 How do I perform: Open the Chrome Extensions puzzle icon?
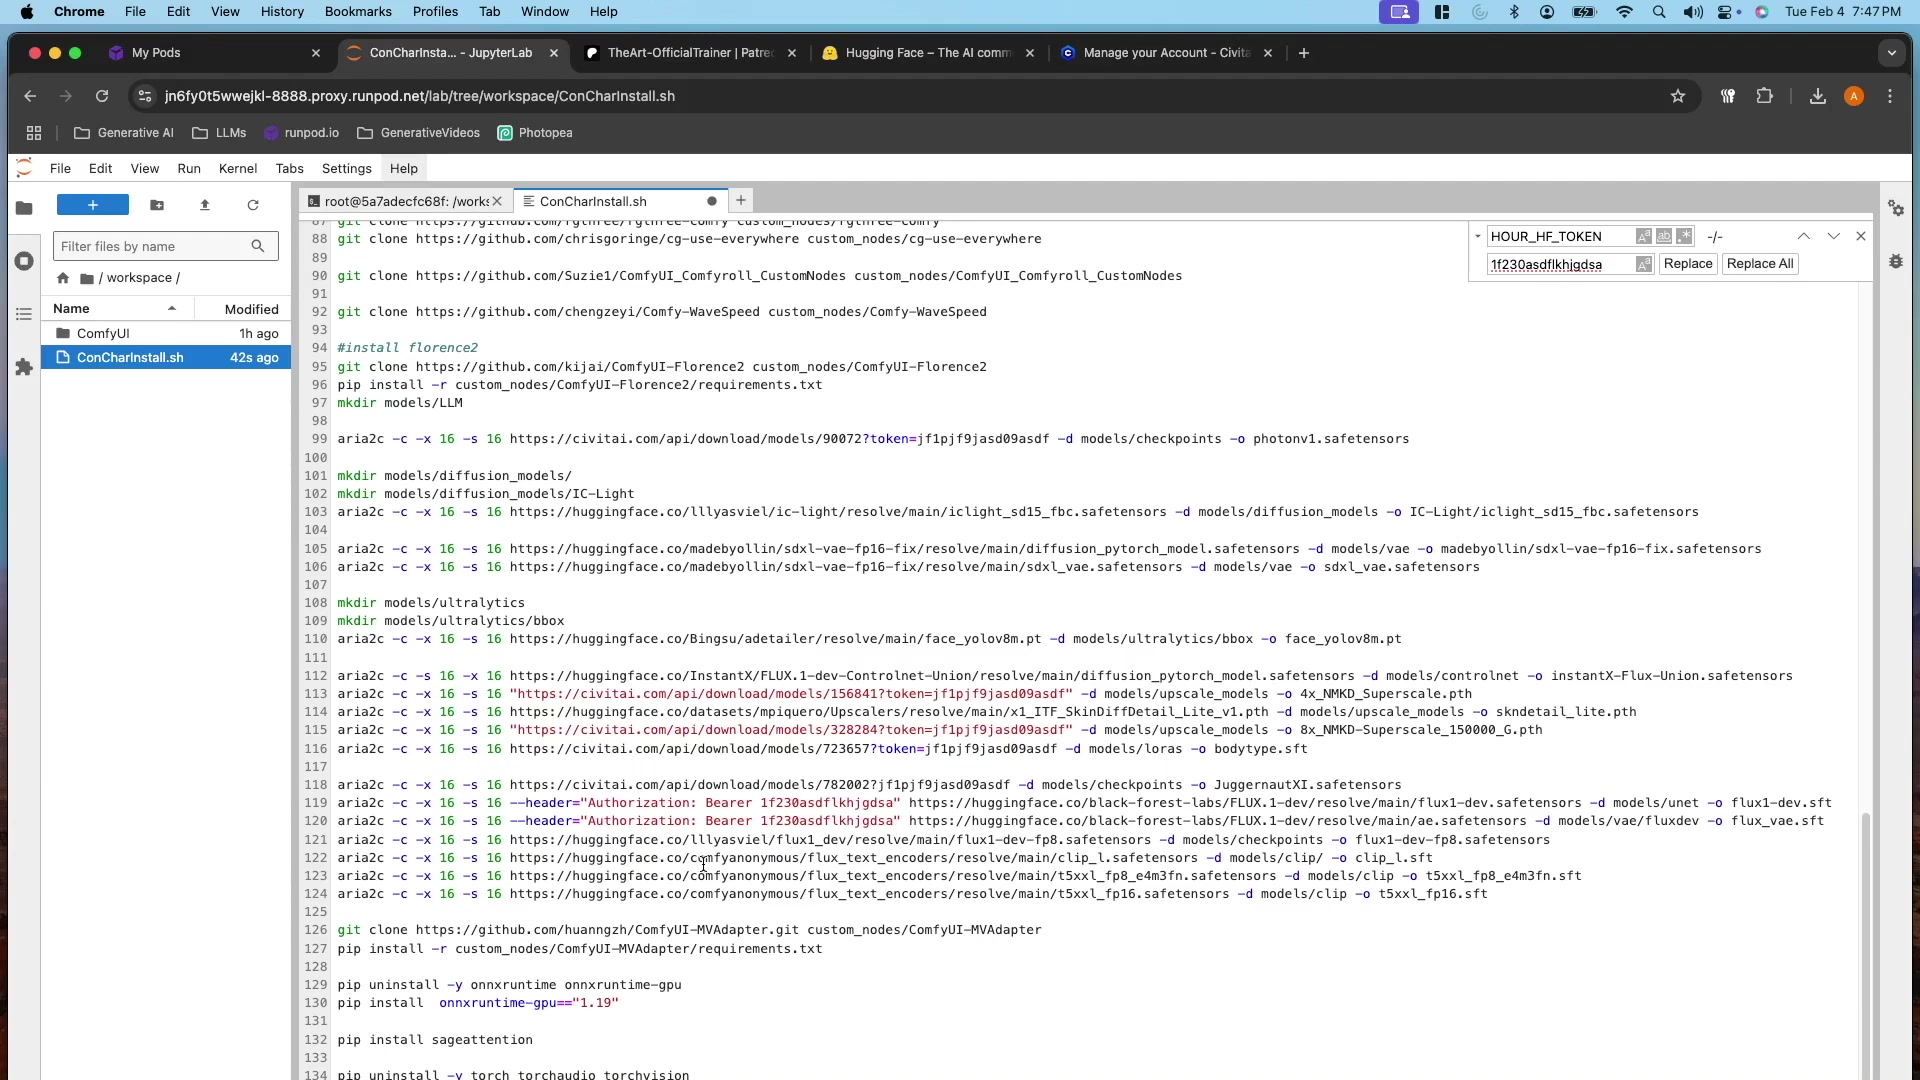(1765, 96)
